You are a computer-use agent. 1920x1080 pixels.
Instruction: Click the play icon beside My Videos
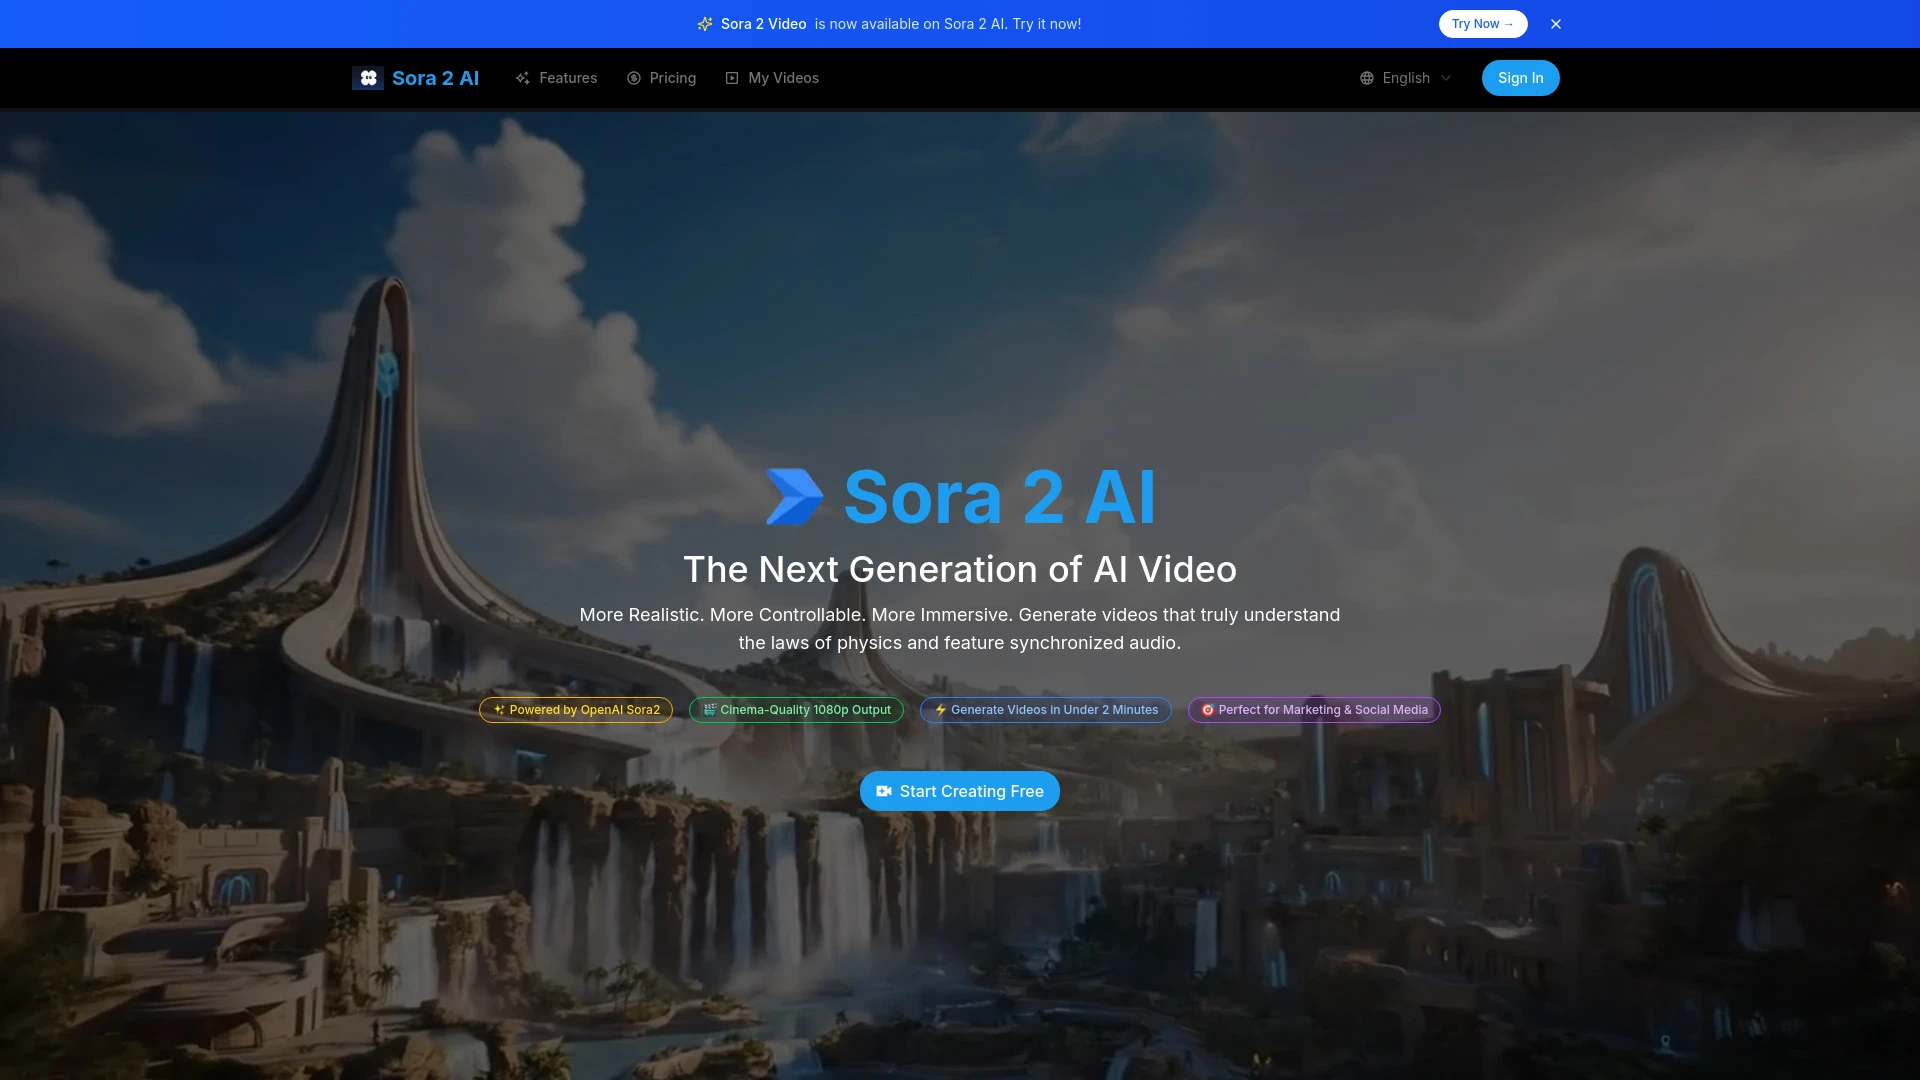pos(732,77)
